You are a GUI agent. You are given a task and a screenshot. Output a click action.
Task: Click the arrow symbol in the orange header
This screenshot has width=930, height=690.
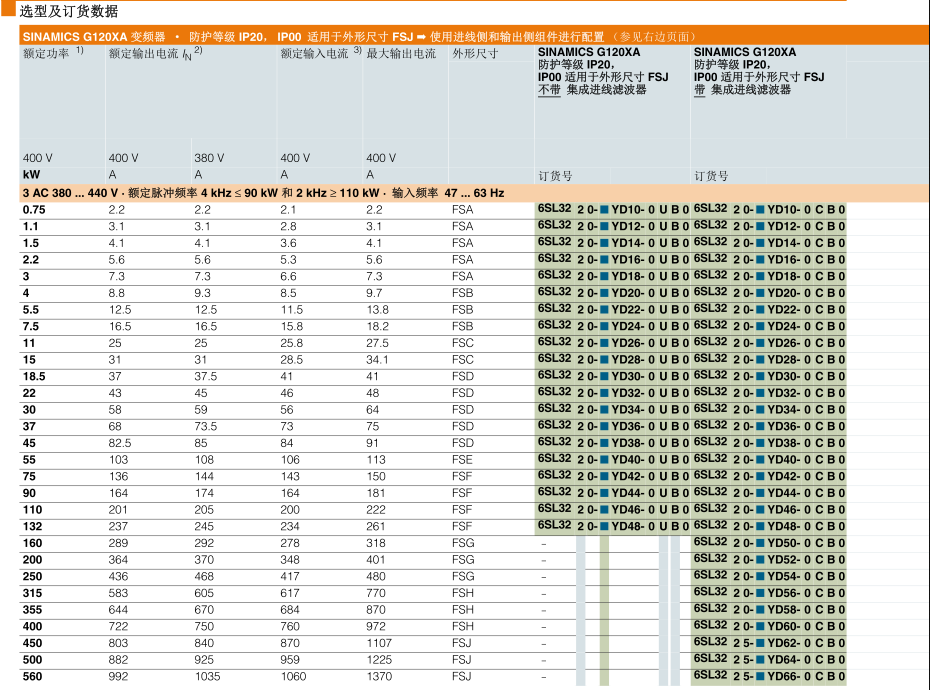click(422, 36)
